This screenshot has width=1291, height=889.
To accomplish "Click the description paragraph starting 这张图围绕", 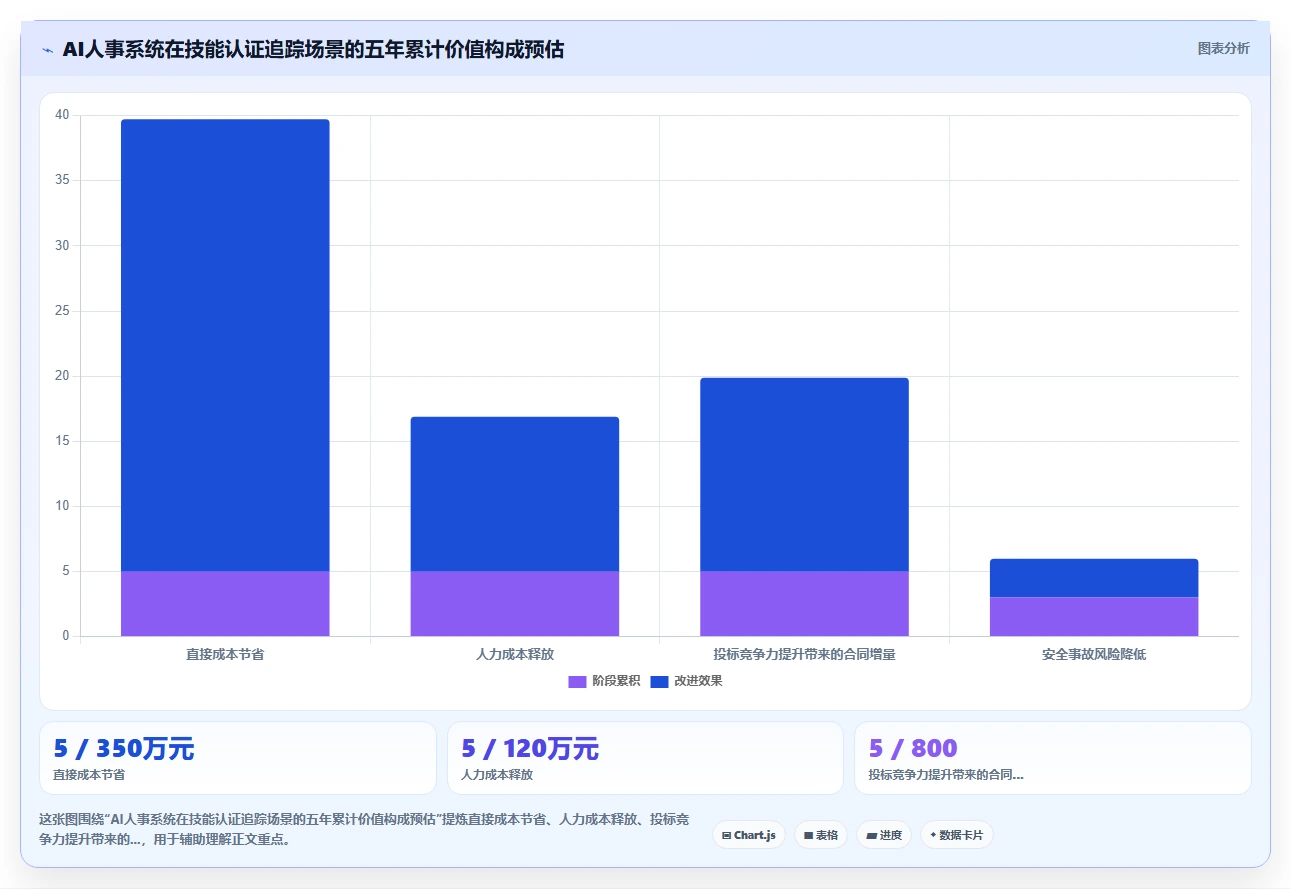I will point(364,829).
